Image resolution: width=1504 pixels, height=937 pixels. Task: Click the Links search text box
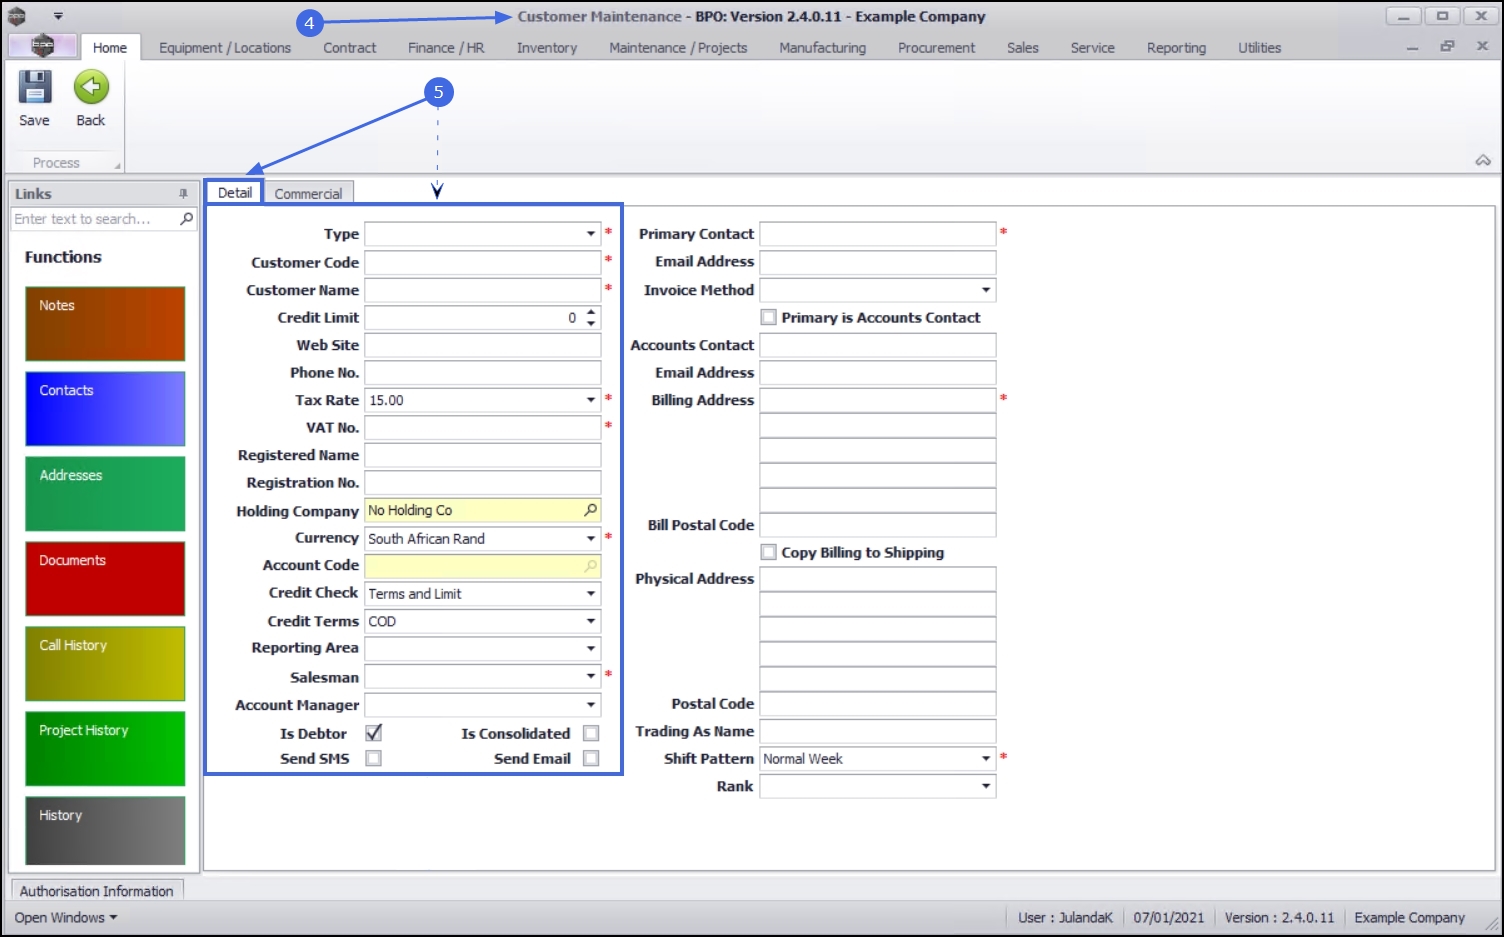click(95, 219)
